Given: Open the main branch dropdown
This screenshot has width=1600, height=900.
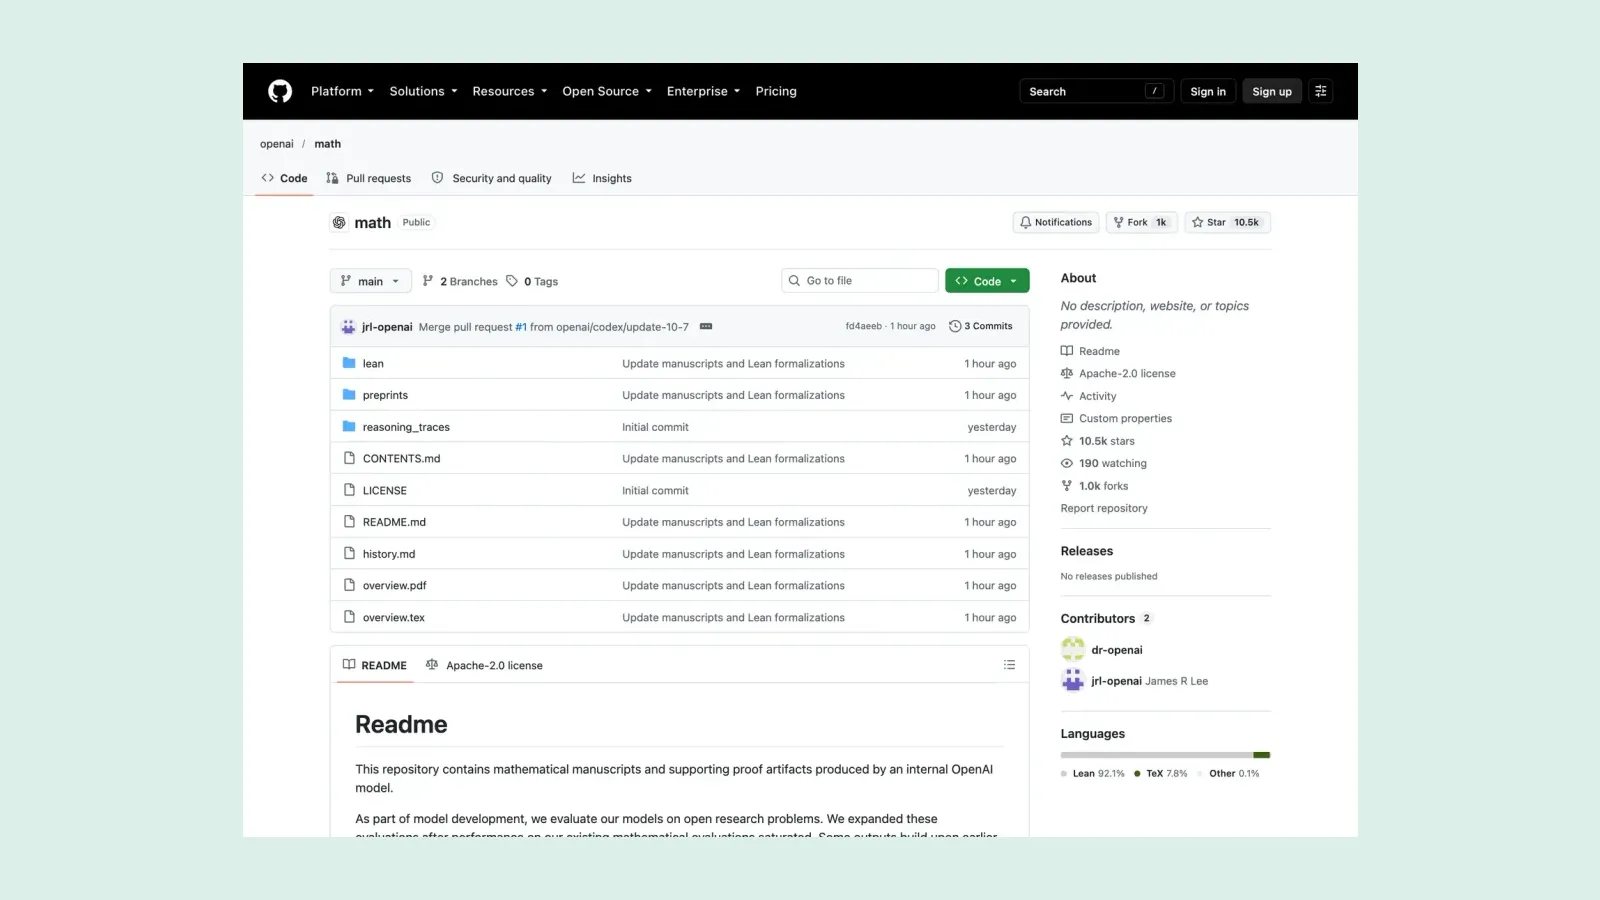Looking at the screenshot, I should point(371,281).
